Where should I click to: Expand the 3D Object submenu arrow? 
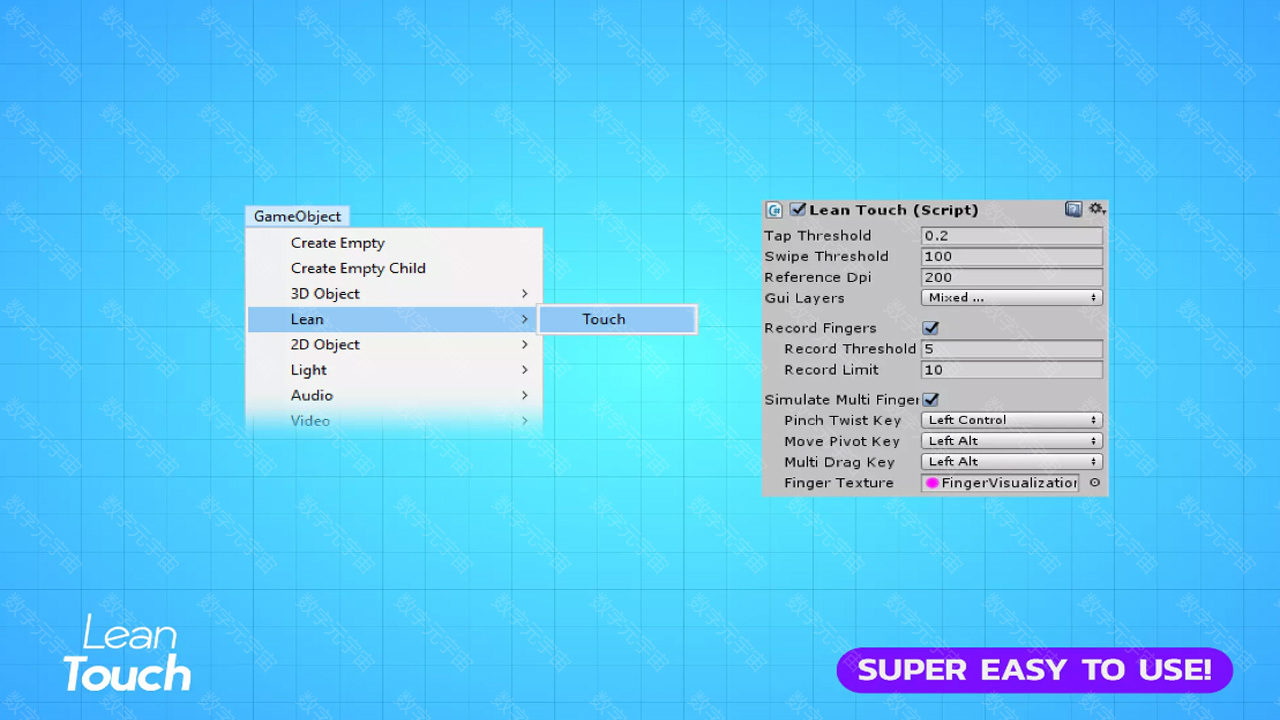click(524, 294)
